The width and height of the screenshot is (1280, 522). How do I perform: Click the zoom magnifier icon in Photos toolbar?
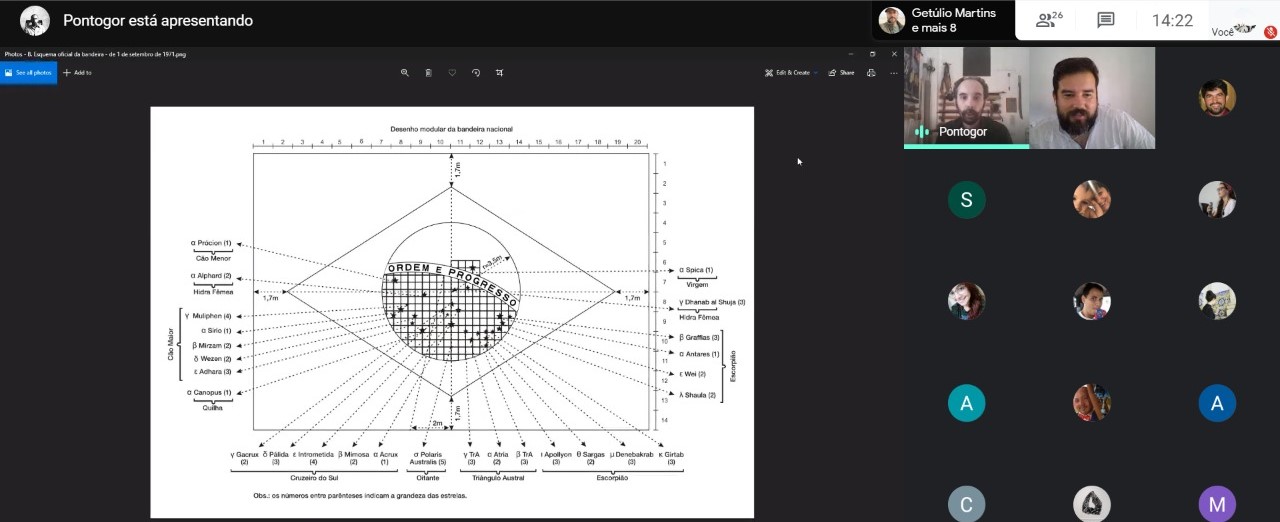pos(405,73)
